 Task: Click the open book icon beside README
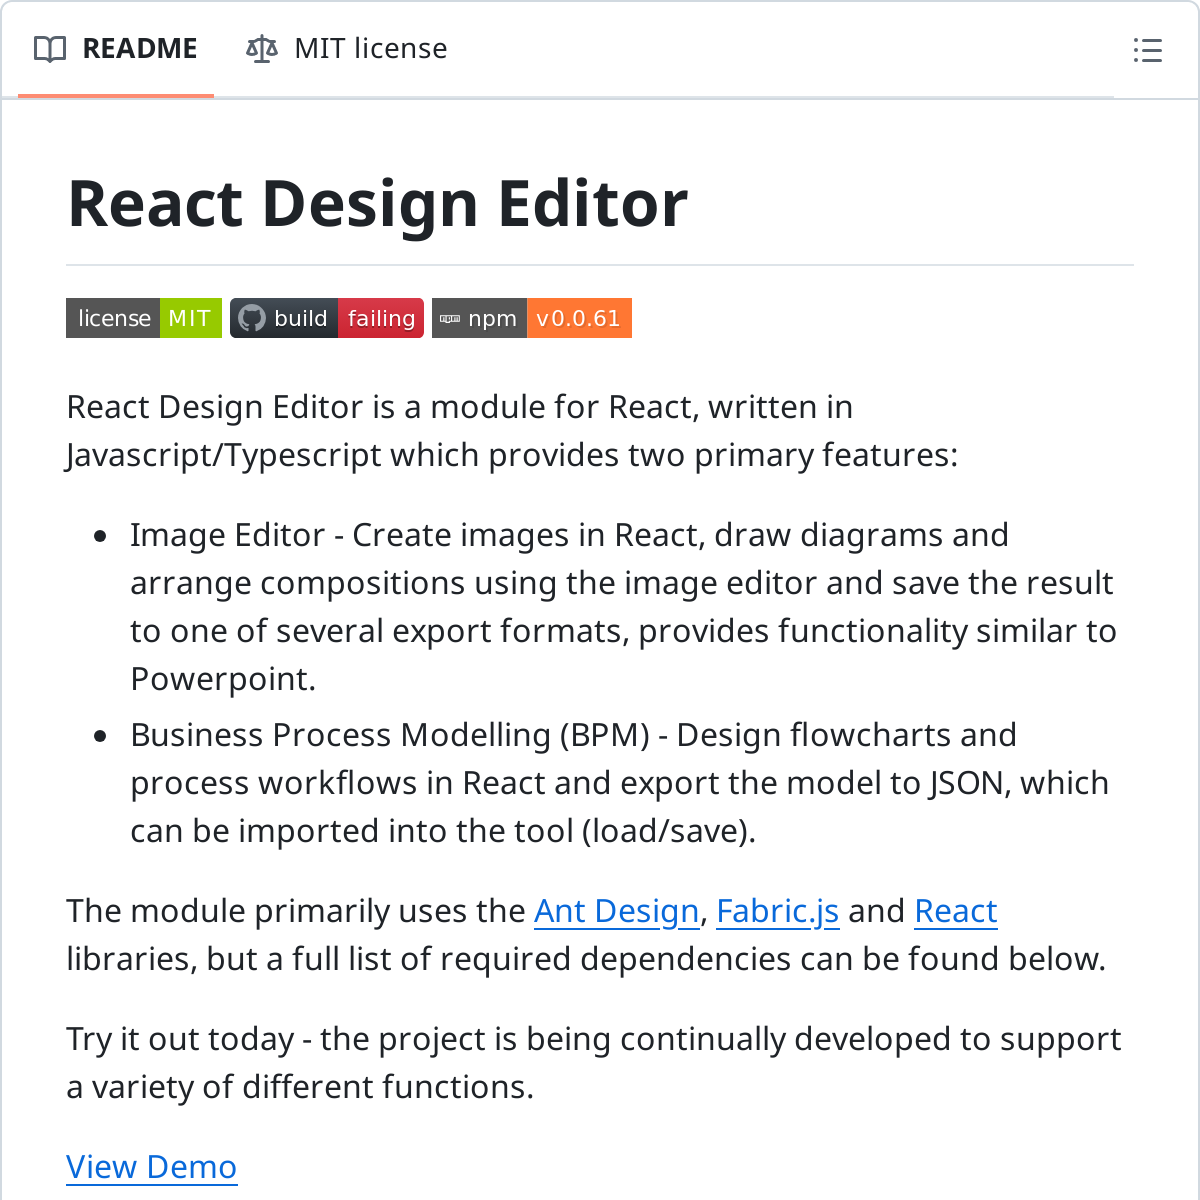(48, 48)
